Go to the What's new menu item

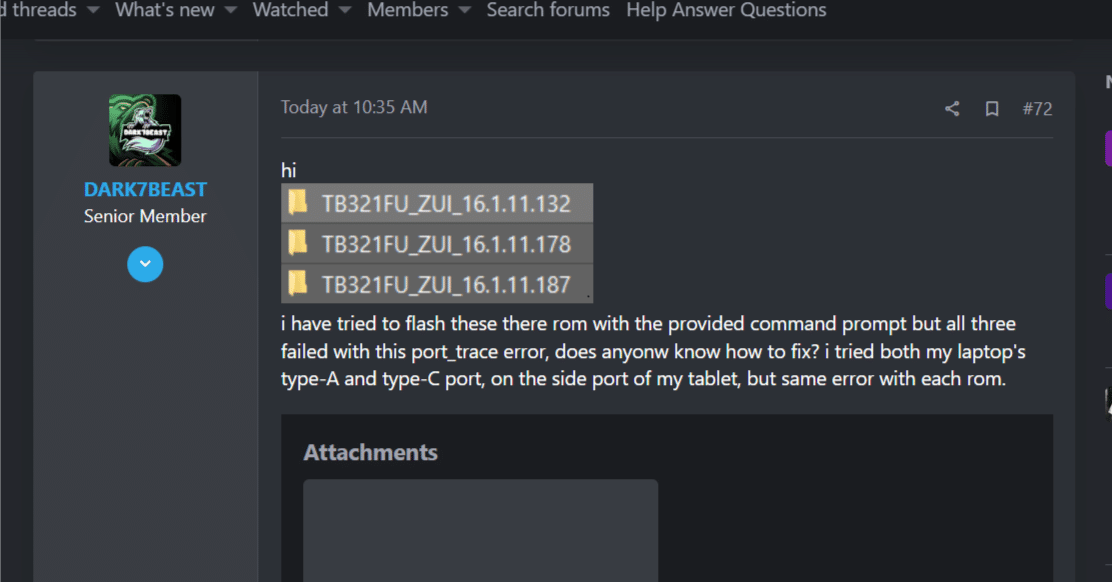pyautogui.click(x=165, y=10)
